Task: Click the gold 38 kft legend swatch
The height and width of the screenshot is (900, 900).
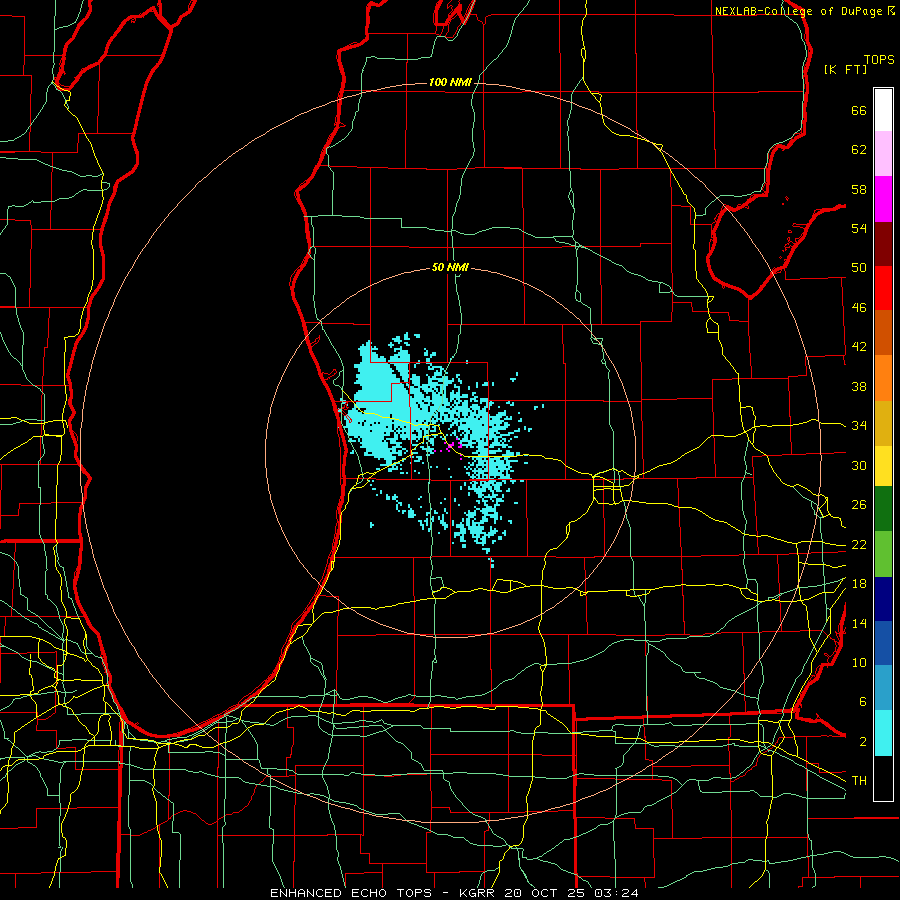Action: (x=883, y=423)
